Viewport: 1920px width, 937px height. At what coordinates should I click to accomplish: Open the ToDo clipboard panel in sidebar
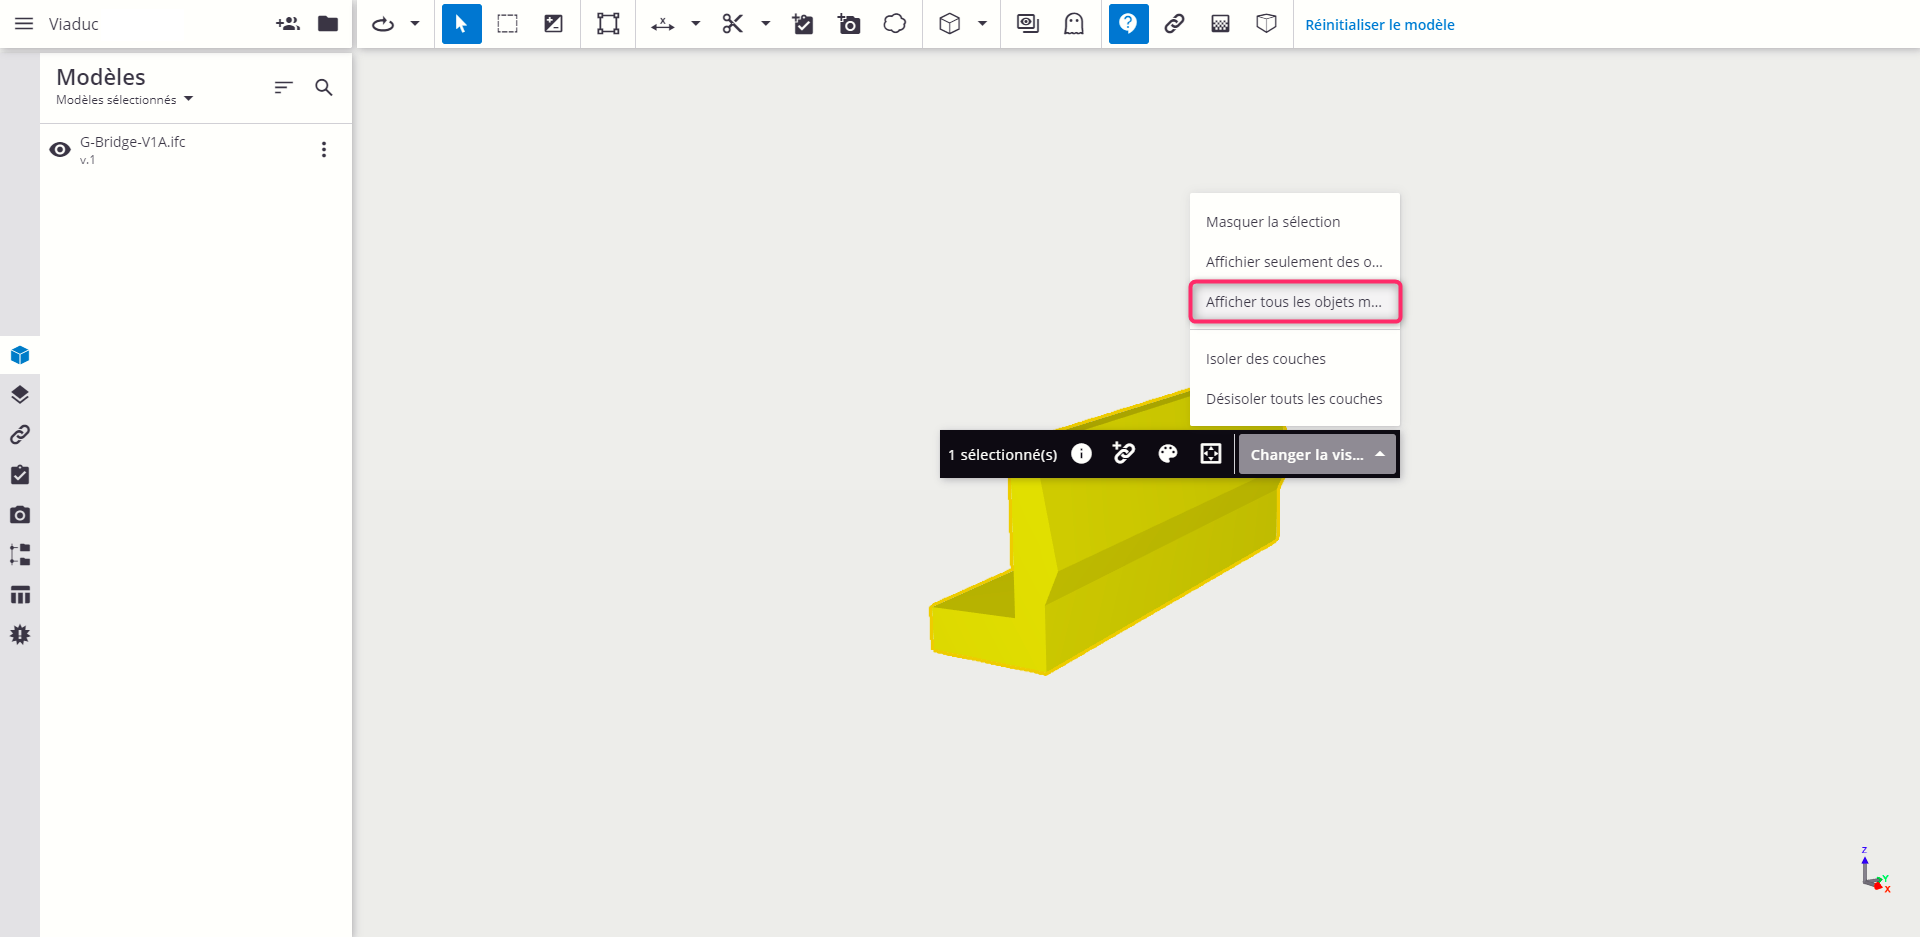coord(20,475)
